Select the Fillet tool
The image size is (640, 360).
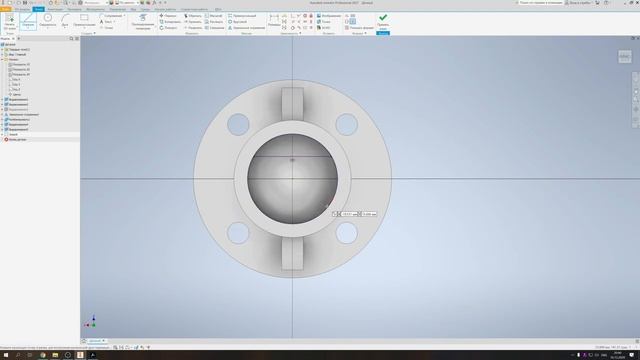(110, 16)
